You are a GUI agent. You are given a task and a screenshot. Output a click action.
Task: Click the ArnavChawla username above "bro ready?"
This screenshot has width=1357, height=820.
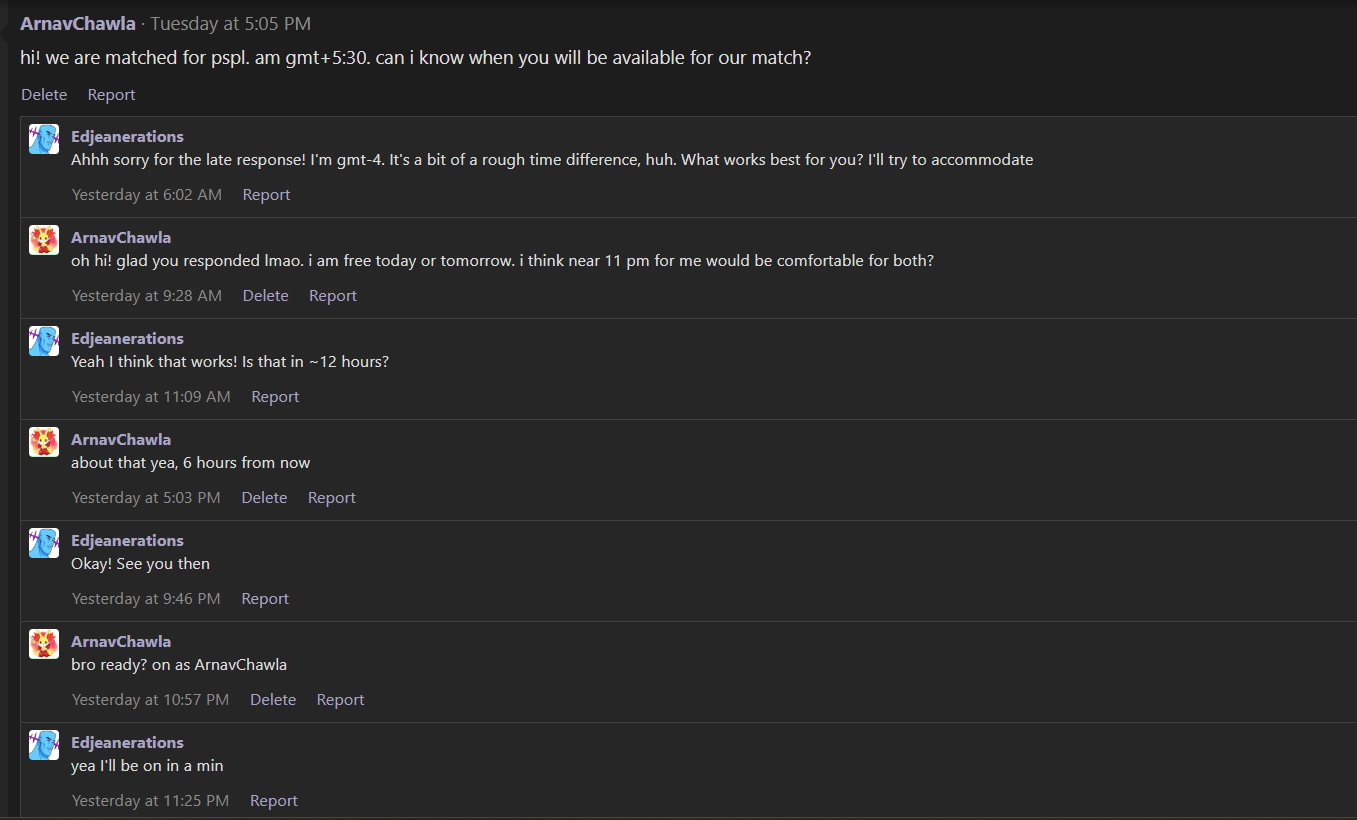click(x=121, y=642)
